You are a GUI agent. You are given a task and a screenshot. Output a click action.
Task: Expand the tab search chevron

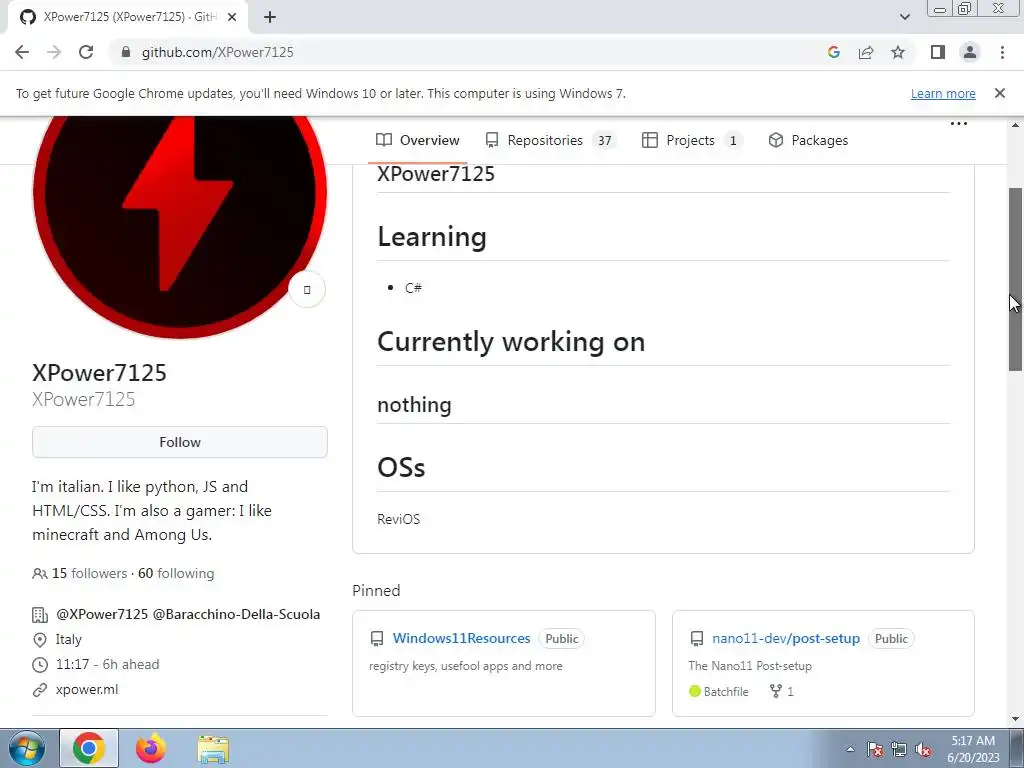904,17
